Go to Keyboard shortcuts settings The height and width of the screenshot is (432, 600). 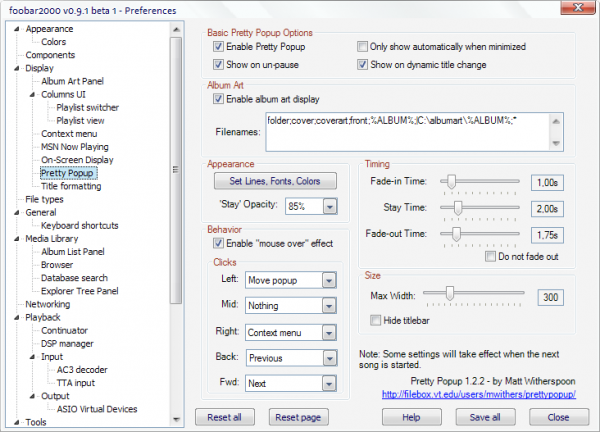click(x=81, y=225)
